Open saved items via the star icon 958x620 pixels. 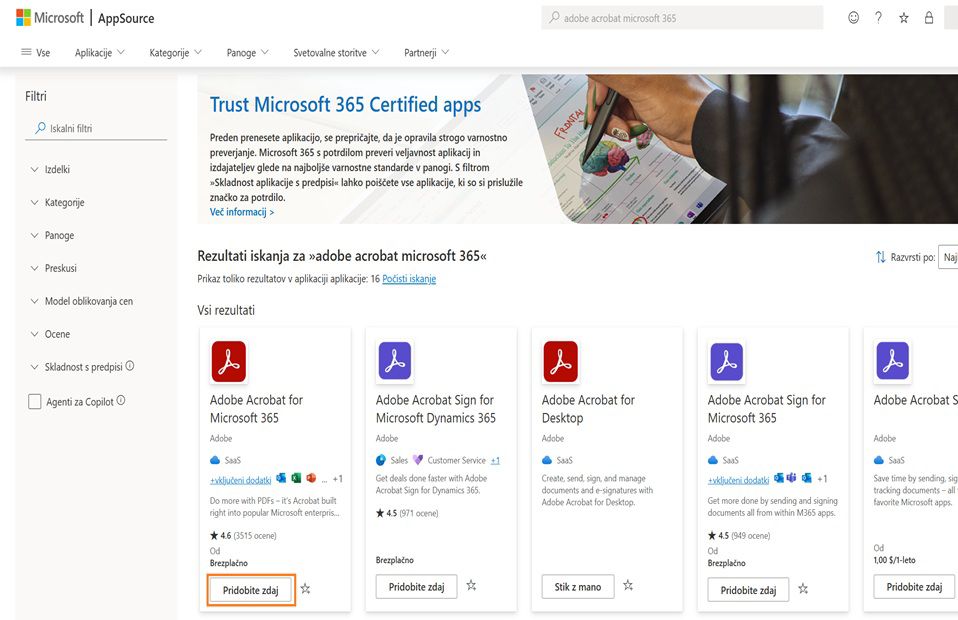pos(903,17)
